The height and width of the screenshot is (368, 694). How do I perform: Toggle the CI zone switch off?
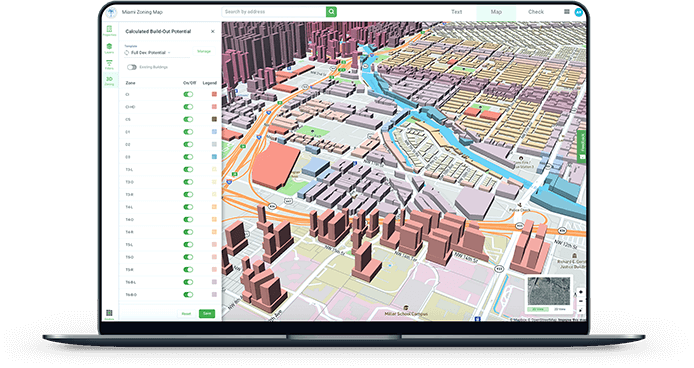coord(189,94)
